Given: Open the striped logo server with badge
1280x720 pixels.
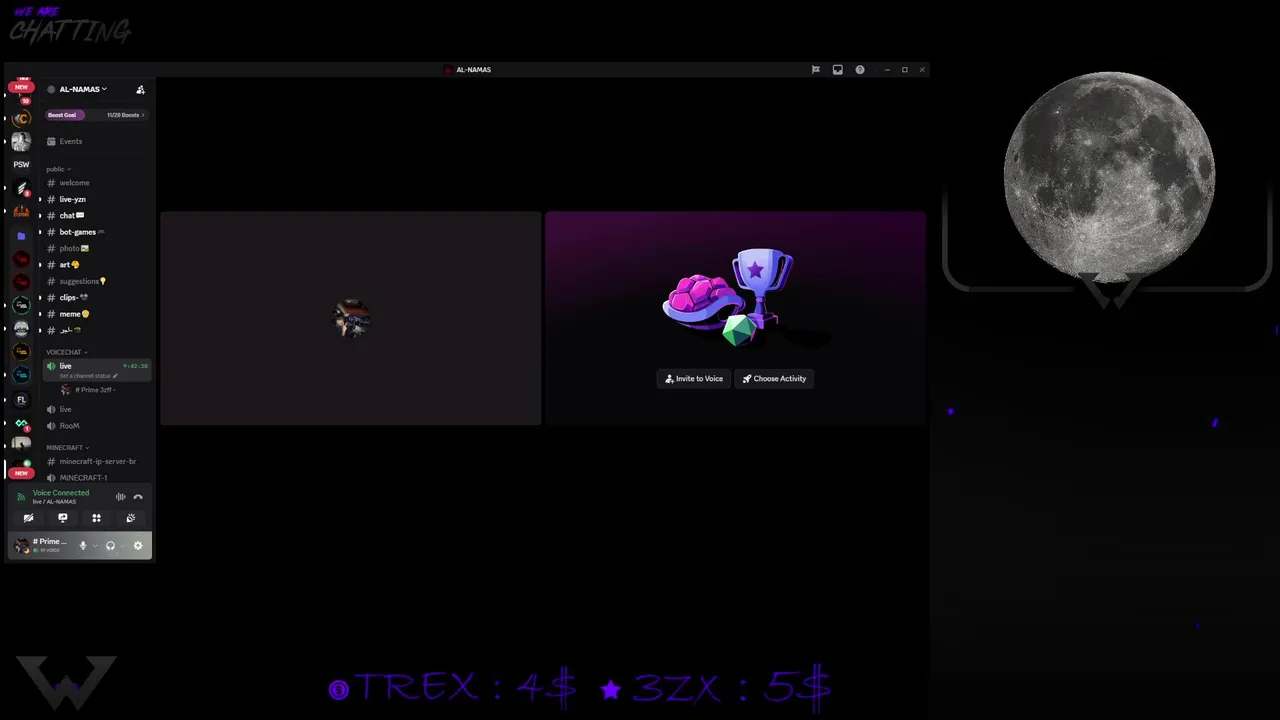Looking at the screenshot, I should click(21, 190).
